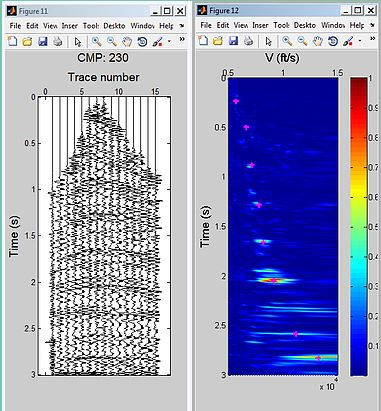
Task: Print Figure 11 via printer icon
Action: 58,42
